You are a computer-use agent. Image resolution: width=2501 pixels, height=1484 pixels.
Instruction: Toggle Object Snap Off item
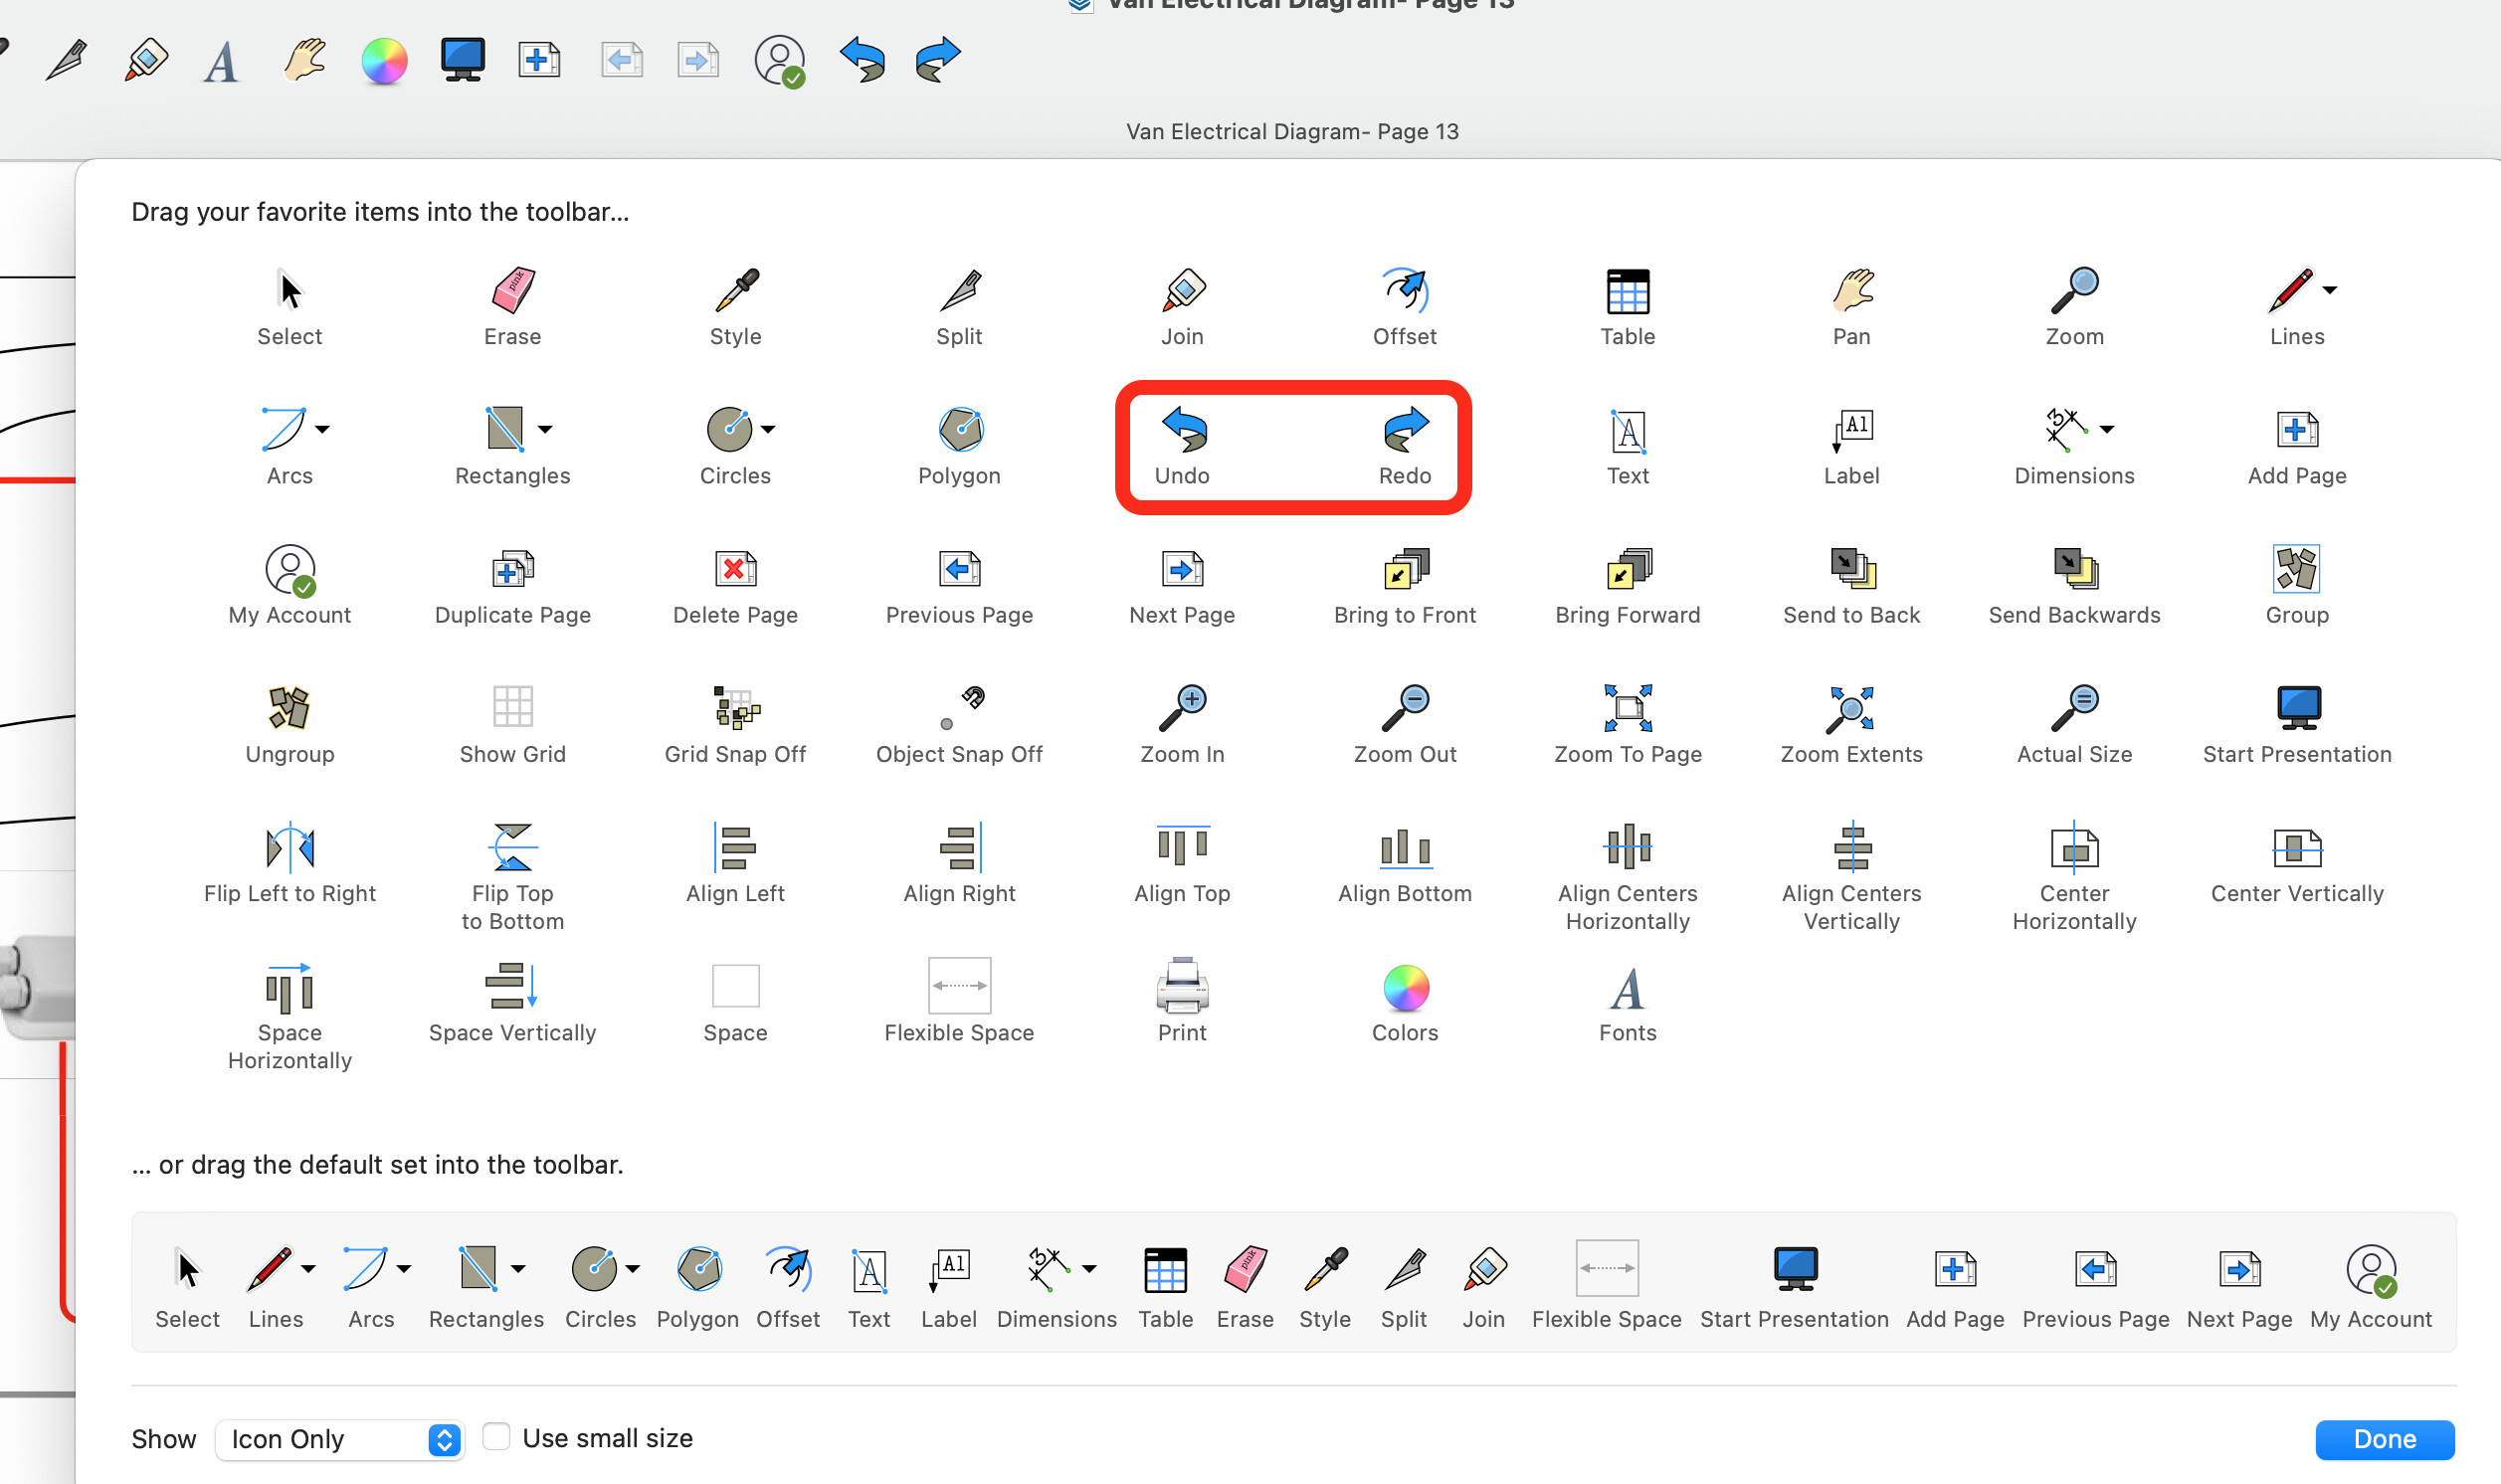tap(959, 724)
